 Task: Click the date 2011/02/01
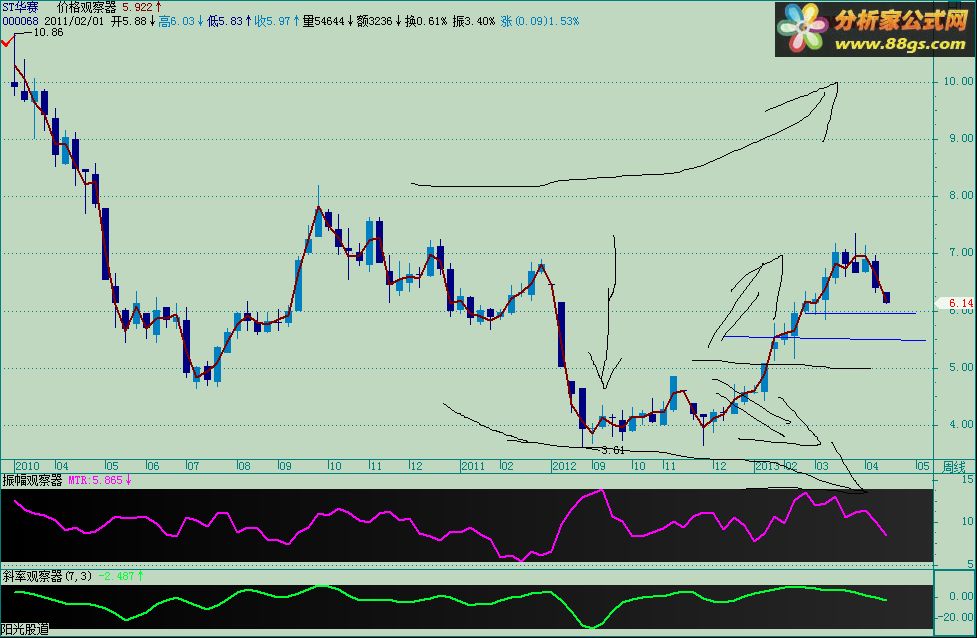tap(74, 21)
